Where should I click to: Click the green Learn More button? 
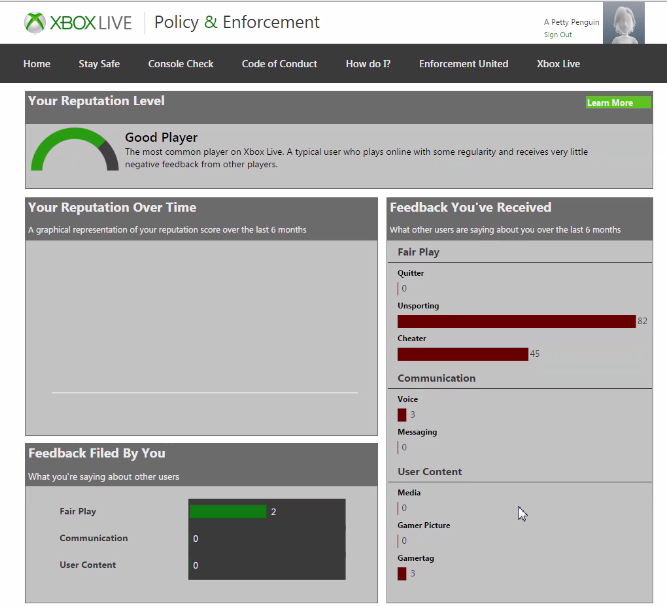(618, 102)
